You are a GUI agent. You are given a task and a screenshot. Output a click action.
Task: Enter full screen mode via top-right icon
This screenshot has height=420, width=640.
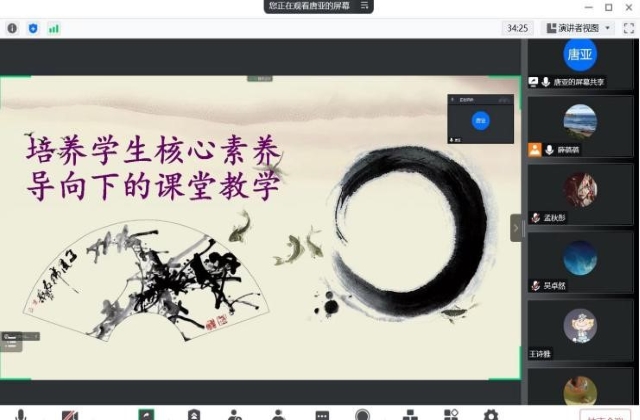(x=629, y=28)
